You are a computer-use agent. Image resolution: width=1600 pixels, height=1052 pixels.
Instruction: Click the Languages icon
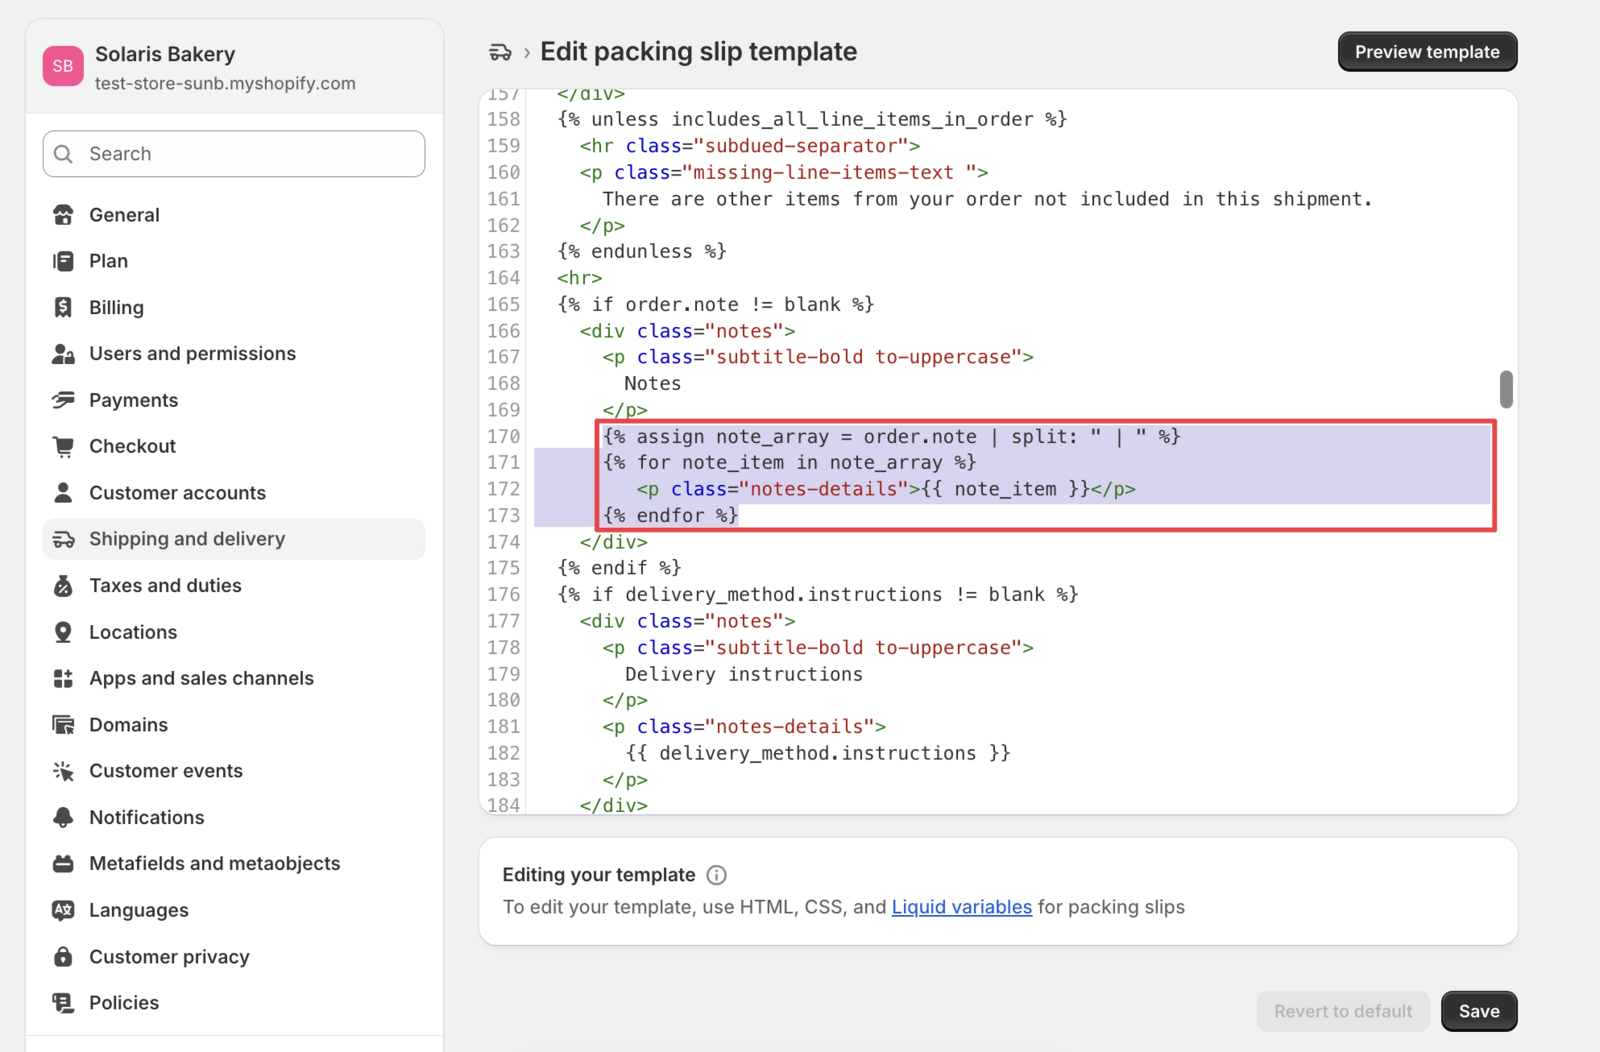[63, 910]
